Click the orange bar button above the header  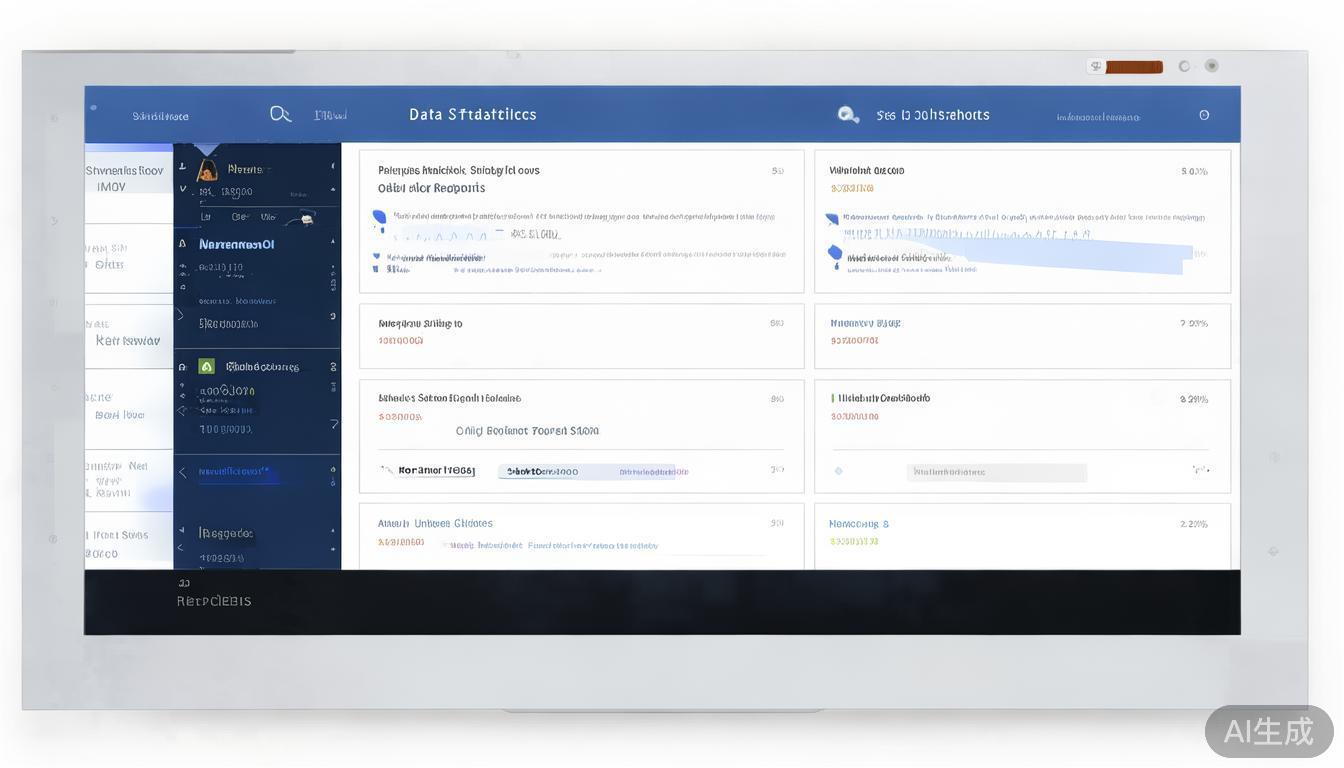pyautogui.click(x=1134, y=67)
